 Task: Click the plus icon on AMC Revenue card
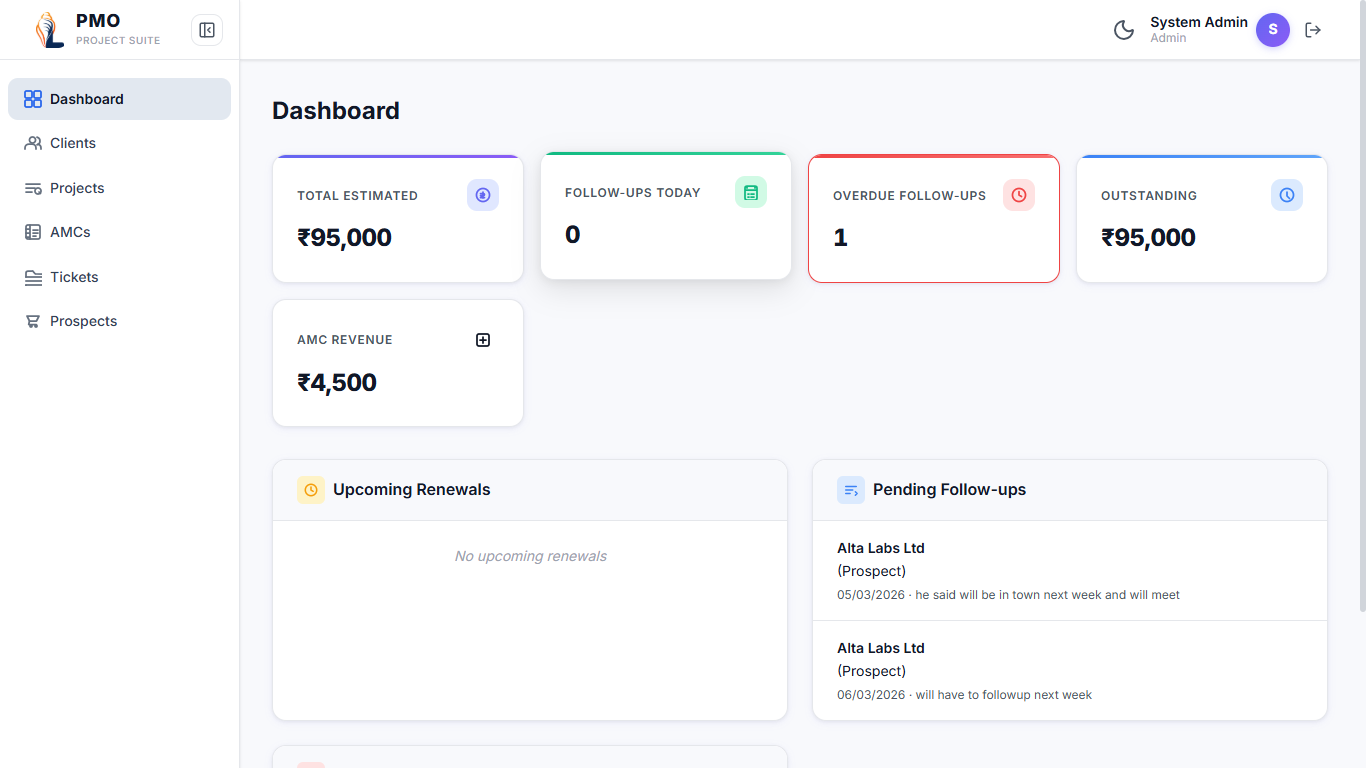pyautogui.click(x=483, y=340)
